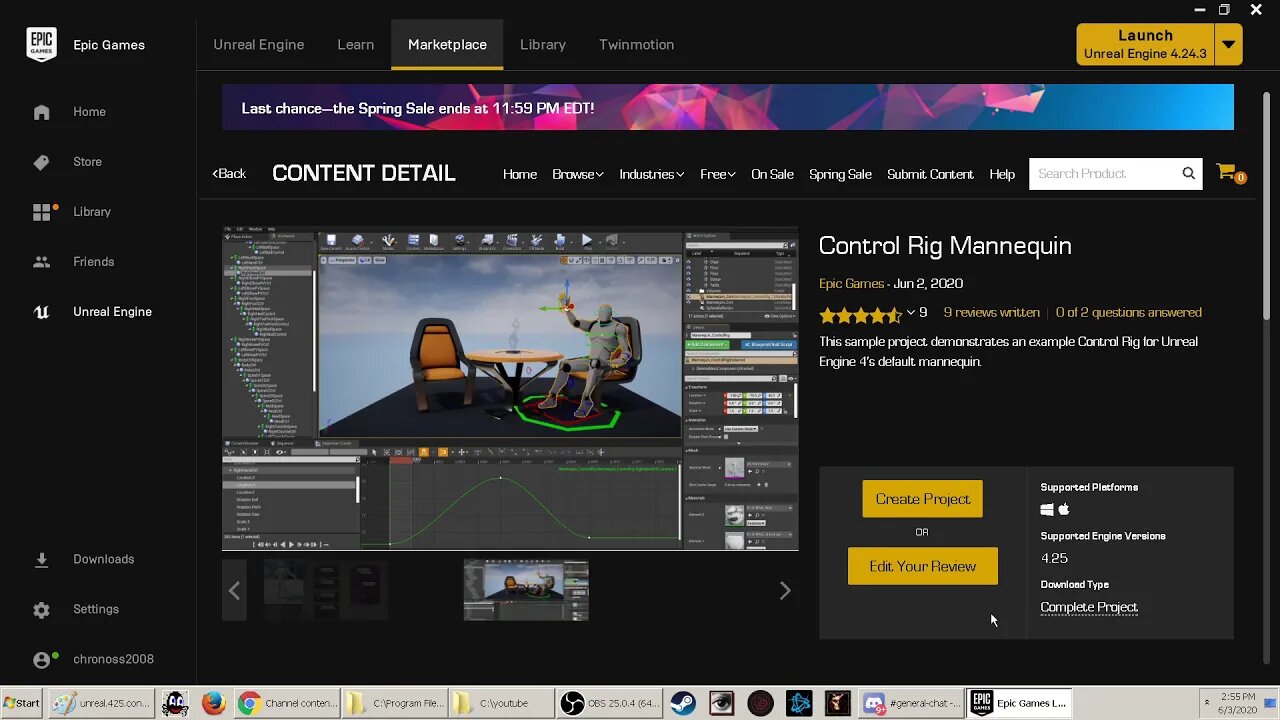
Task: Open the C:\youtube folder taskbar item
Action: tap(502, 703)
